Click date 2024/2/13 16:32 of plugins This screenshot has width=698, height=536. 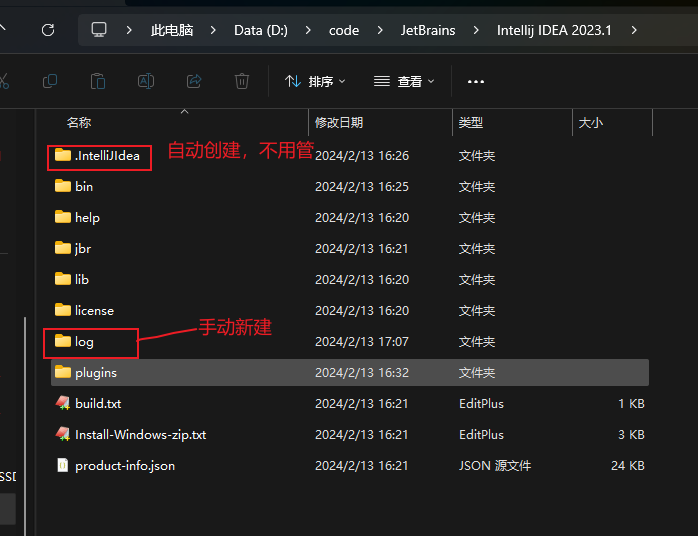(x=362, y=373)
